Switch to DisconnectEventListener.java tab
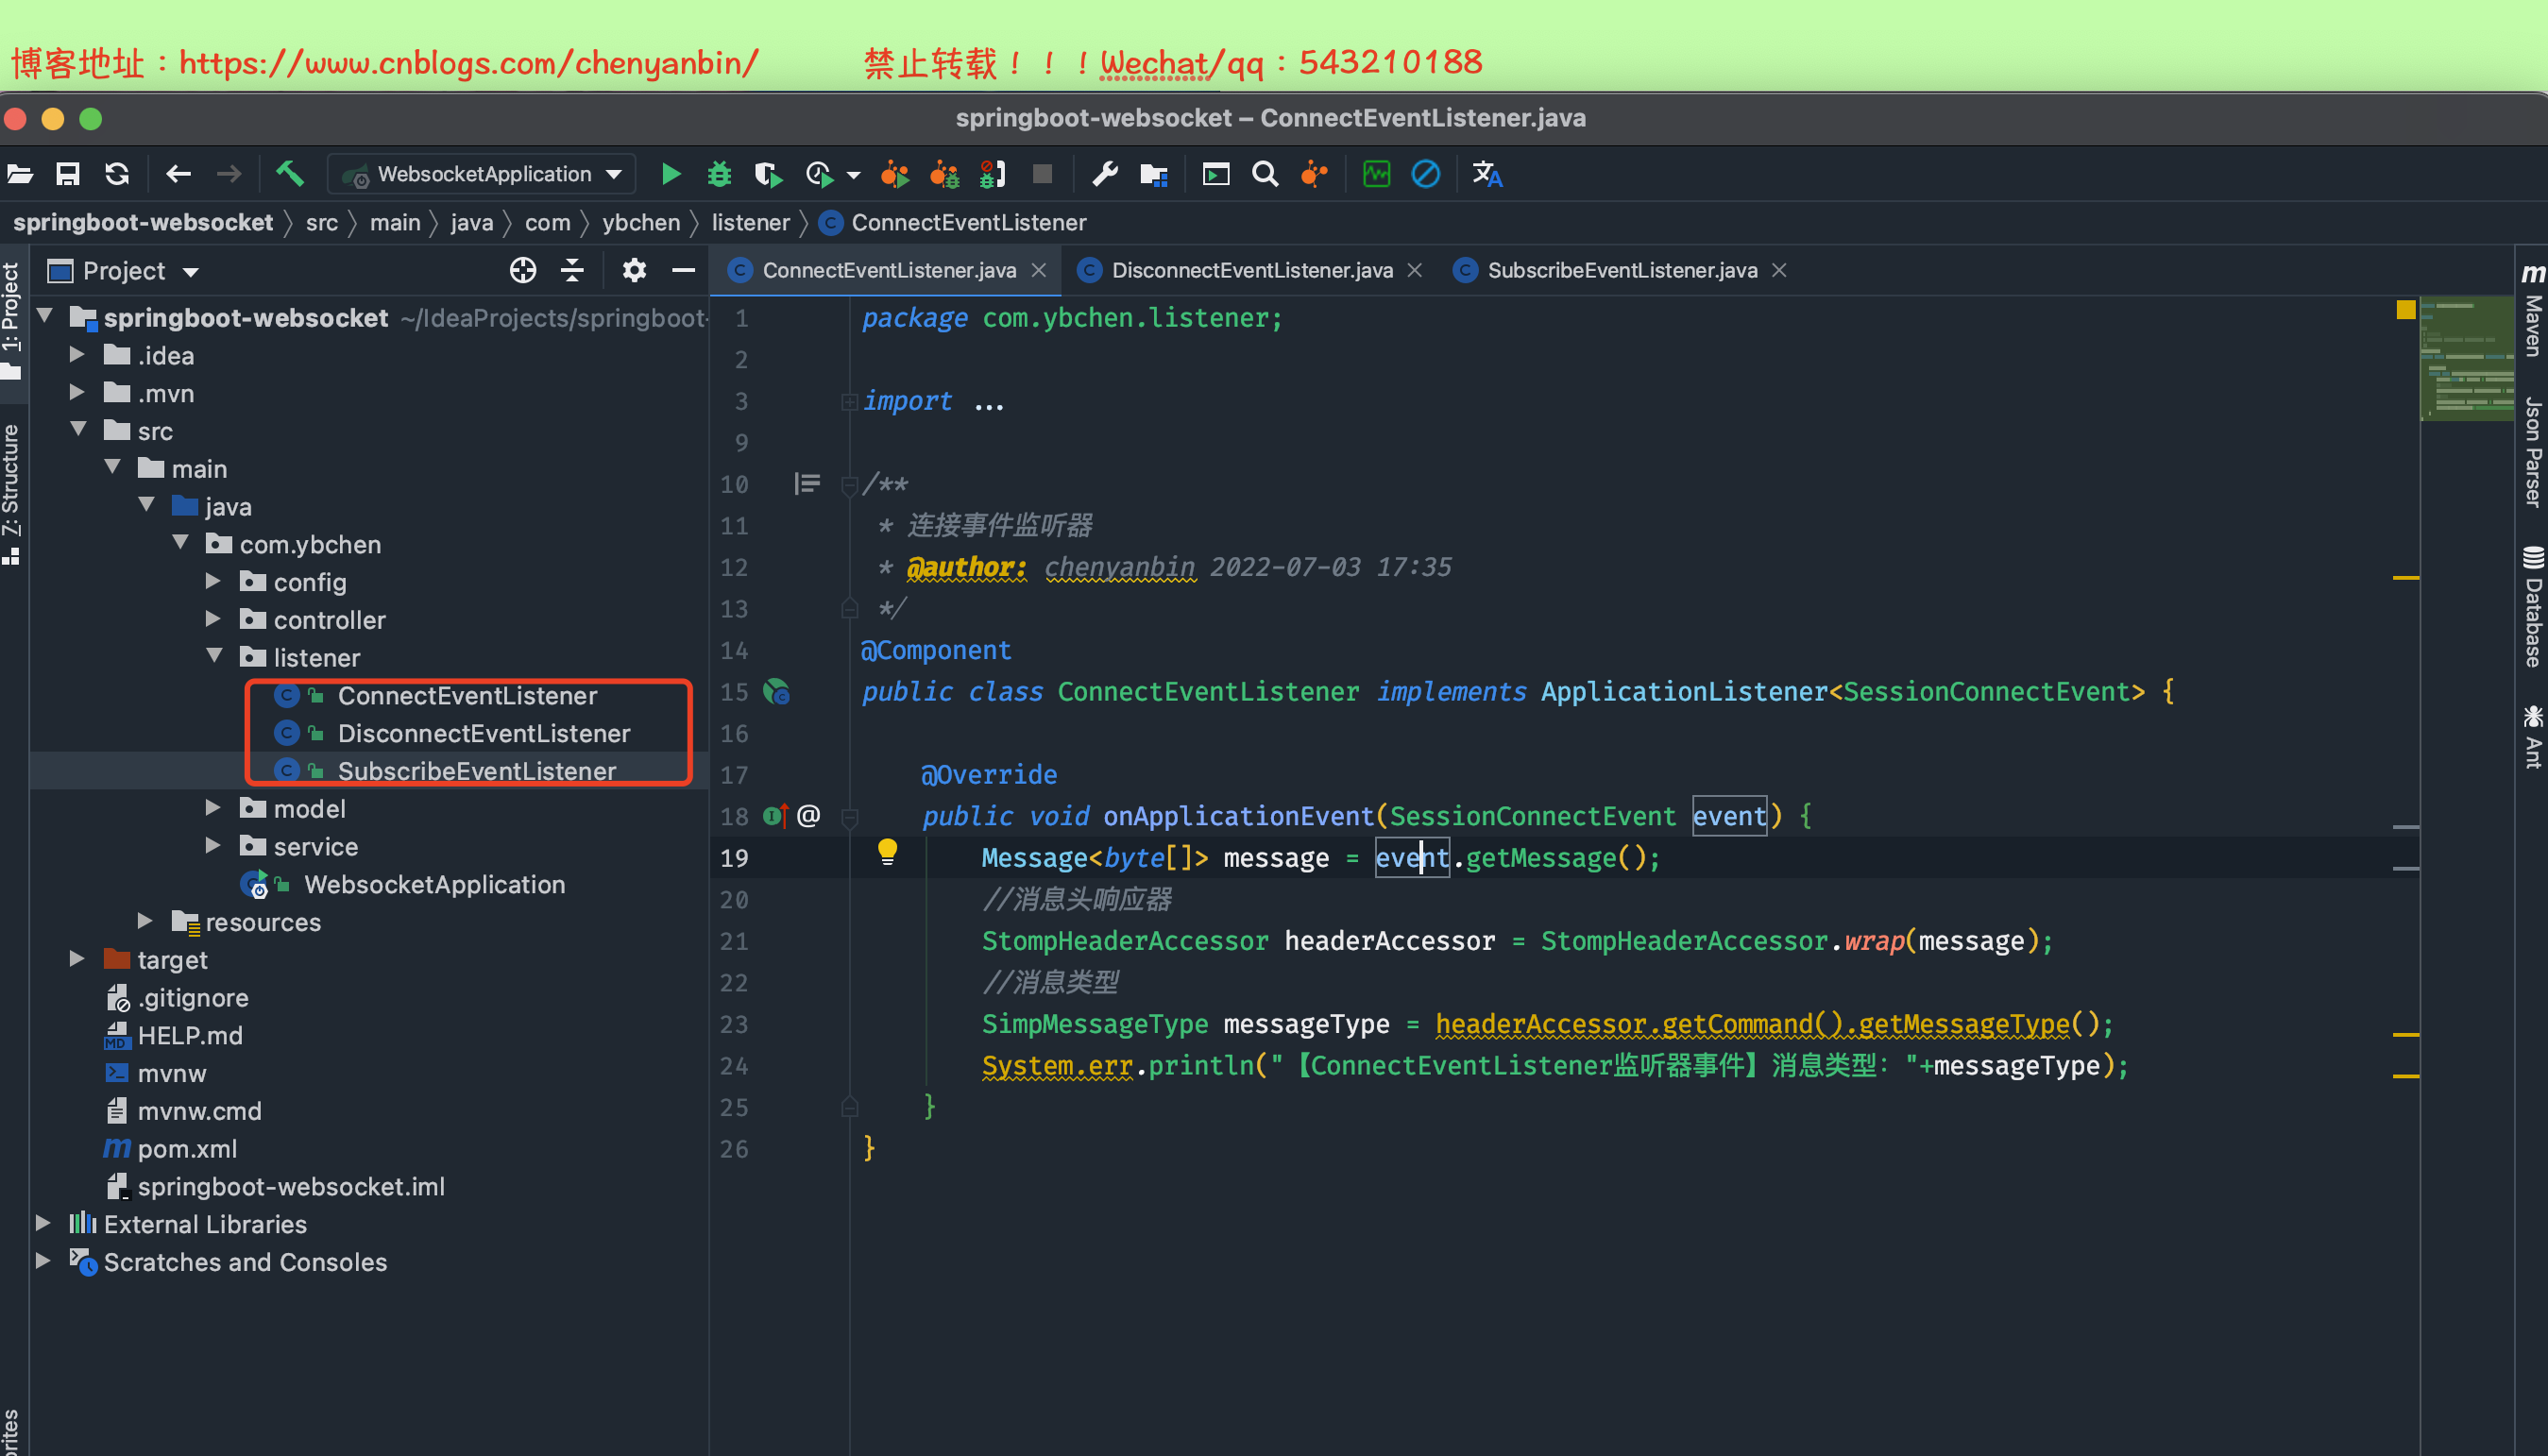This screenshot has height=1456, width=2548. pyautogui.click(x=1251, y=270)
